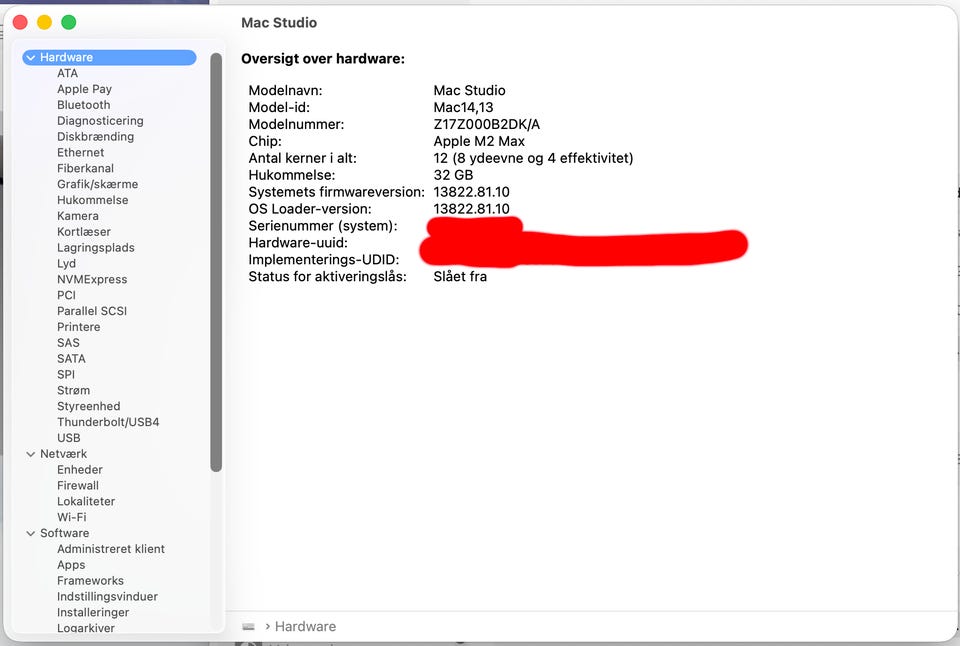
Task: Click Hardware in bottom path bar
Action: (x=305, y=626)
